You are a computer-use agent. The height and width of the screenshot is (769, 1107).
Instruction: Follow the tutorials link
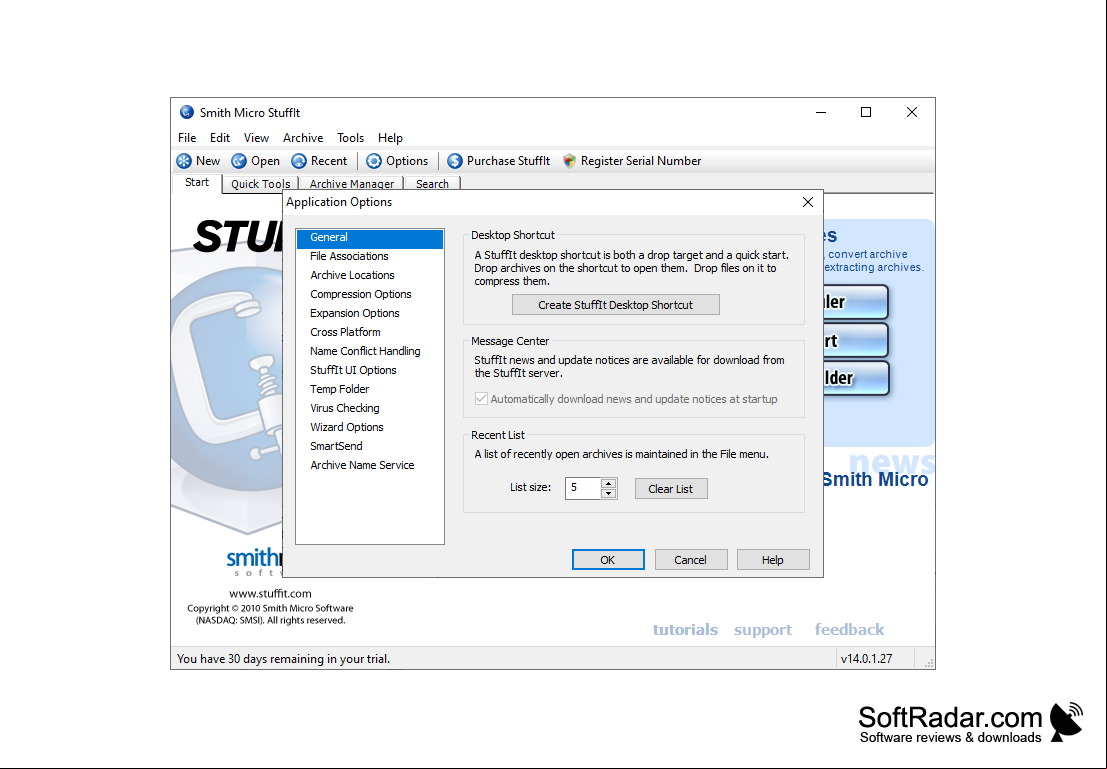pyautogui.click(x=686, y=629)
